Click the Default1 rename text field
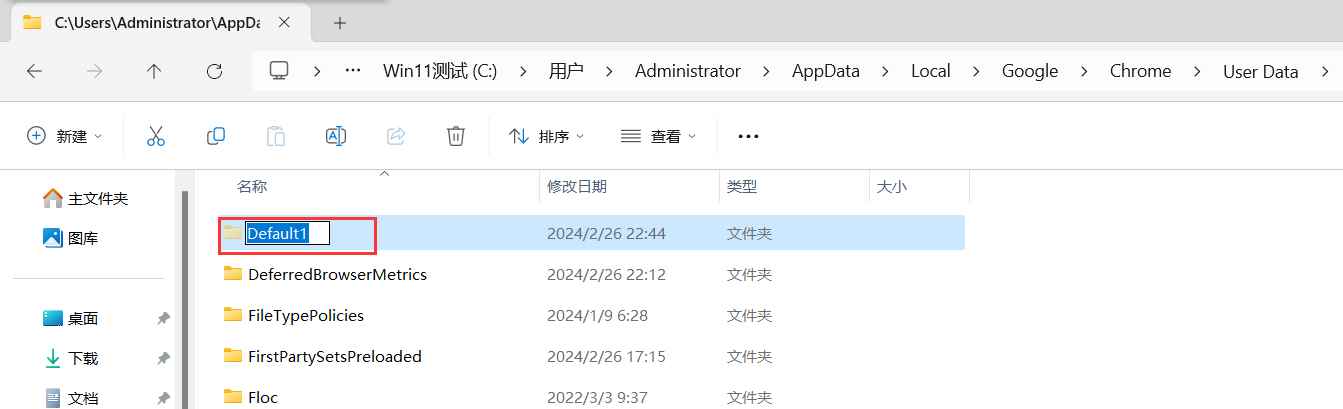The height and width of the screenshot is (409, 1343). (288, 234)
